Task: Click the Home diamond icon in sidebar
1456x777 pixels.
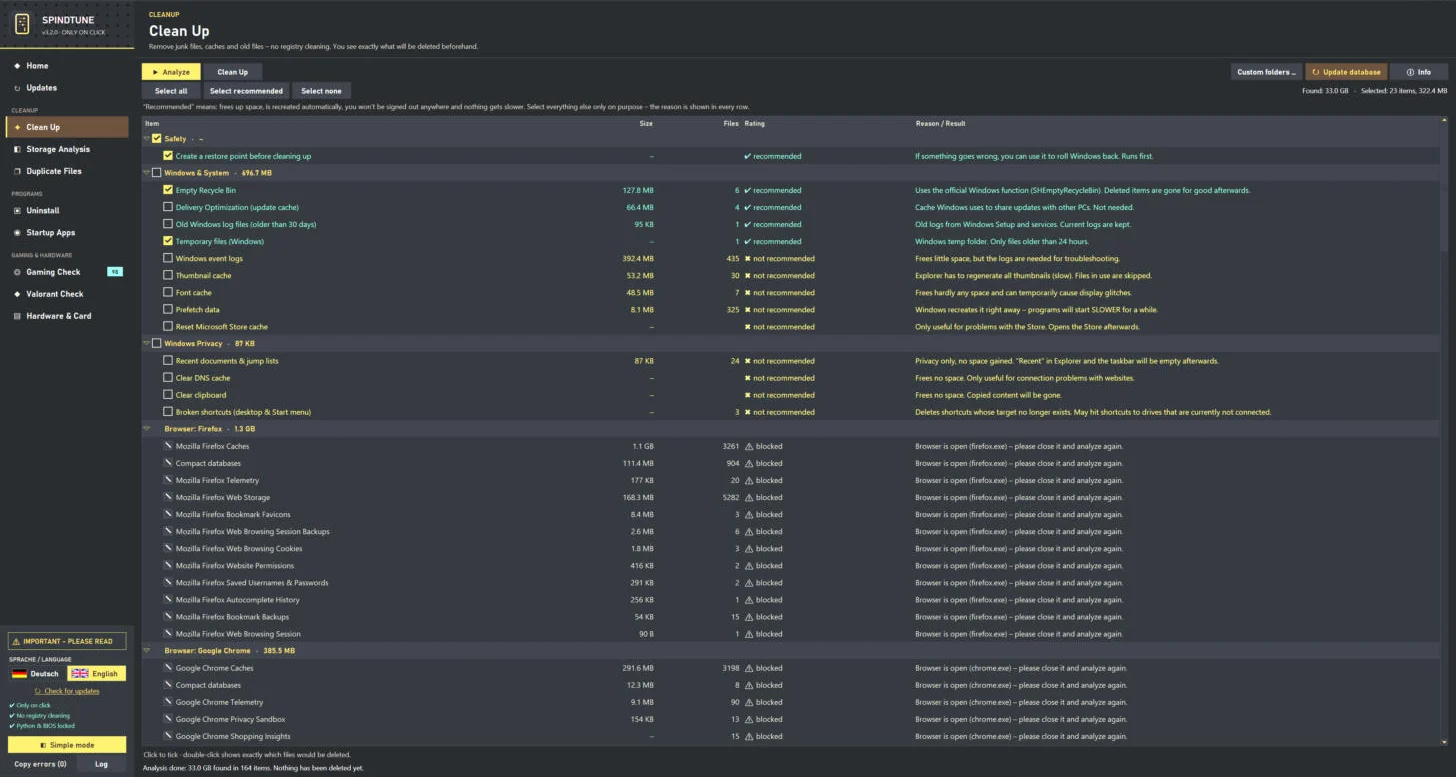Action: [17, 66]
